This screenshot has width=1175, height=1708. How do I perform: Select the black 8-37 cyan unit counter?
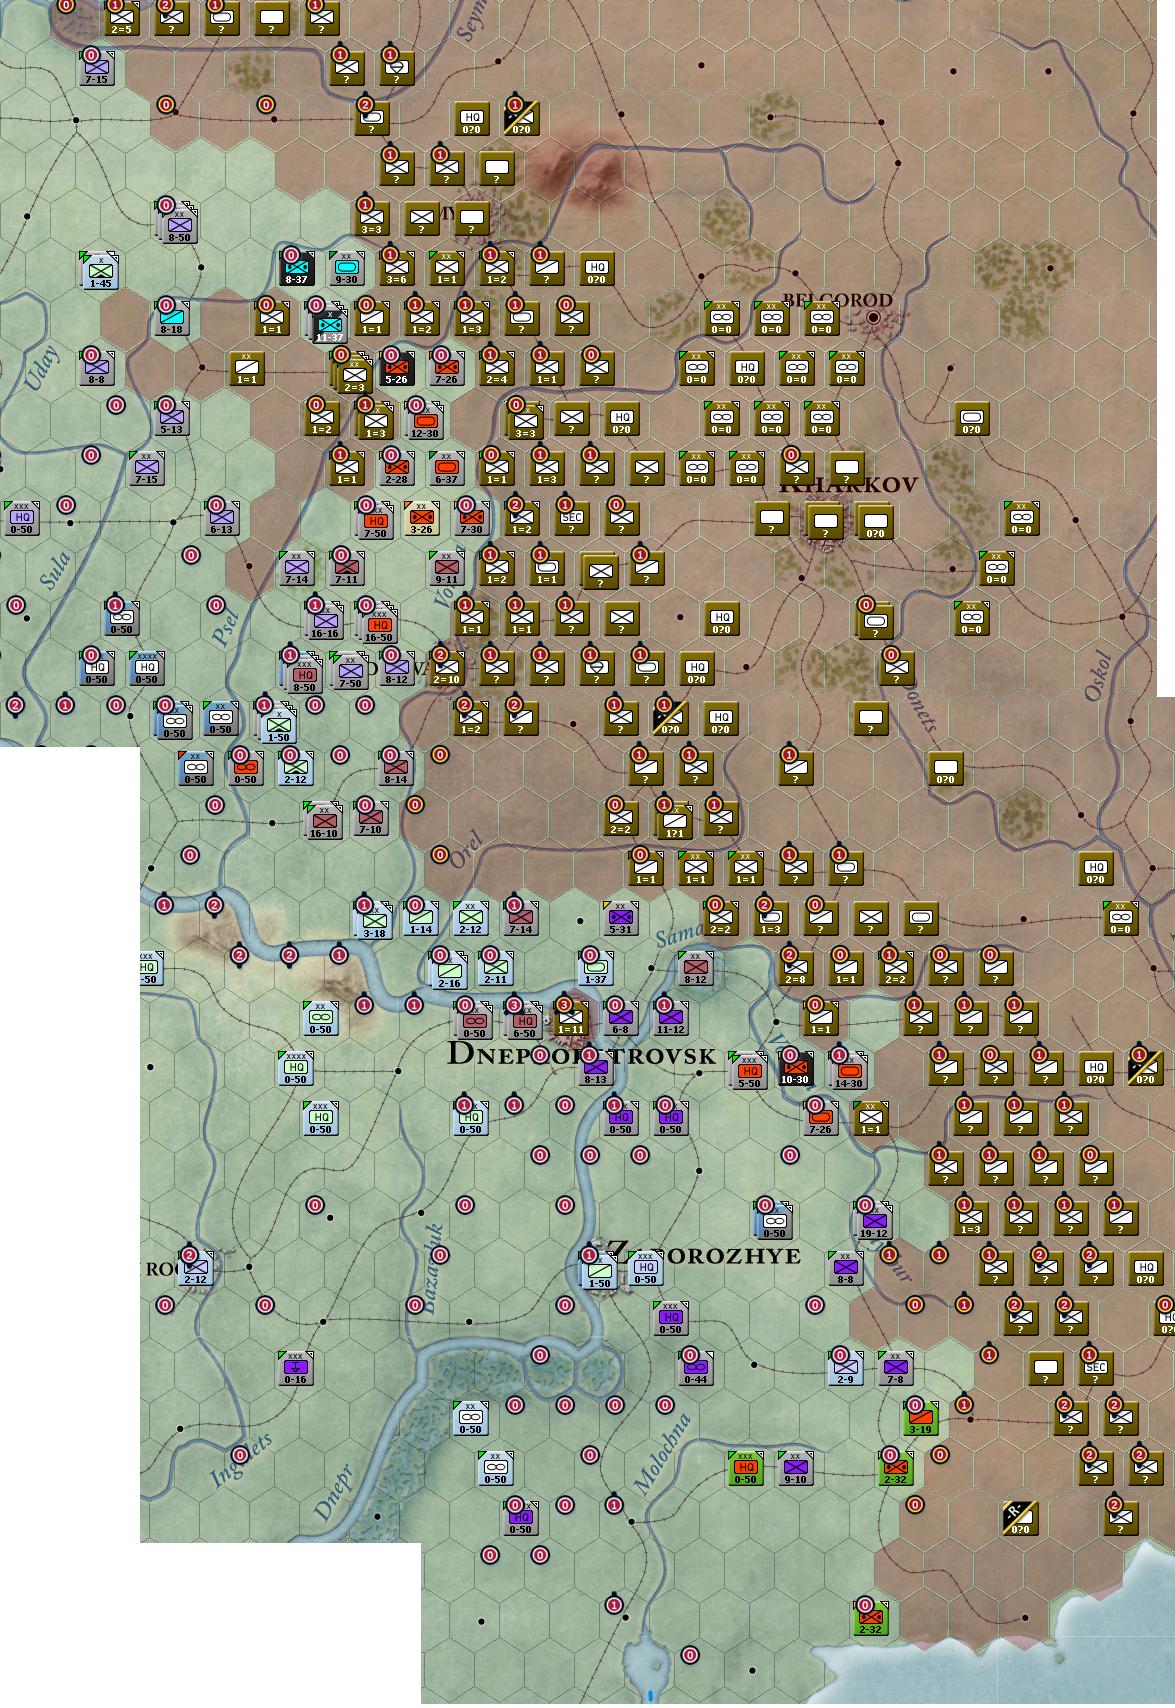(297, 269)
